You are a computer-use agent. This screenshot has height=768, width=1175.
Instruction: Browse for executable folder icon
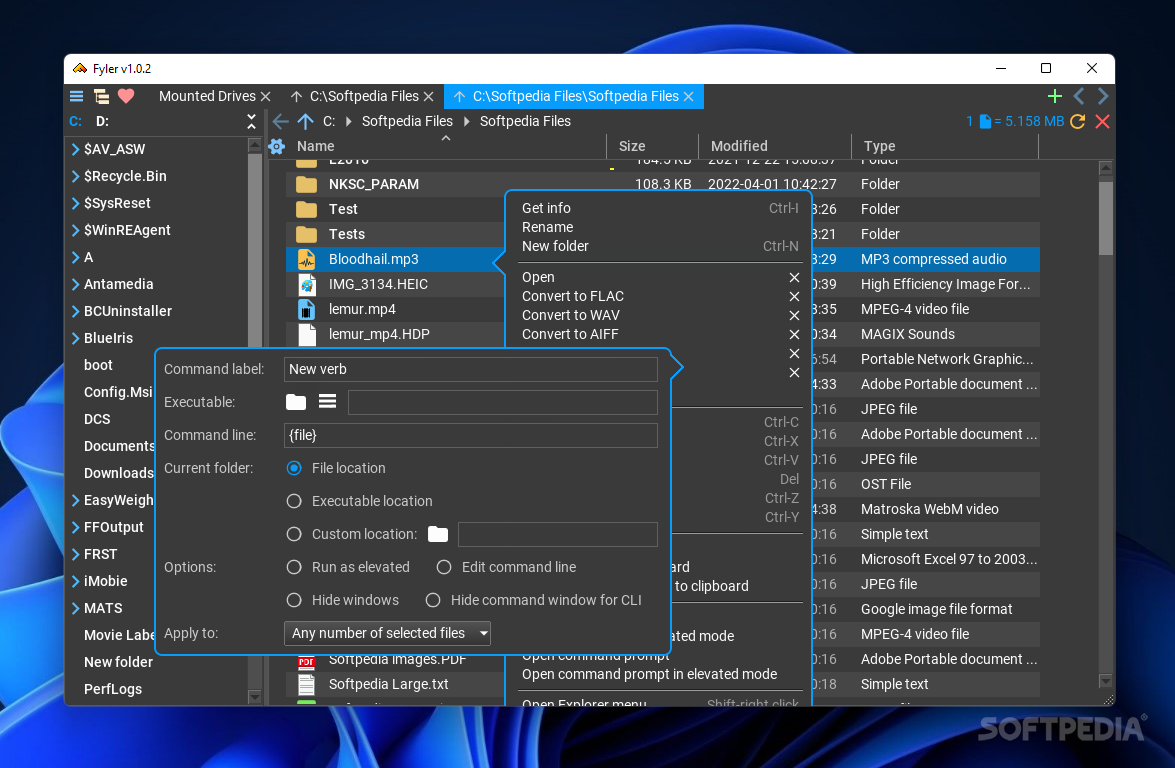(x=296, y=402)
